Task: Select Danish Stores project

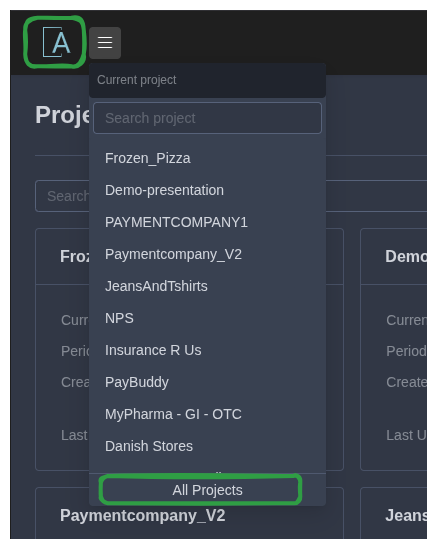Action: (x=207, y=446)
